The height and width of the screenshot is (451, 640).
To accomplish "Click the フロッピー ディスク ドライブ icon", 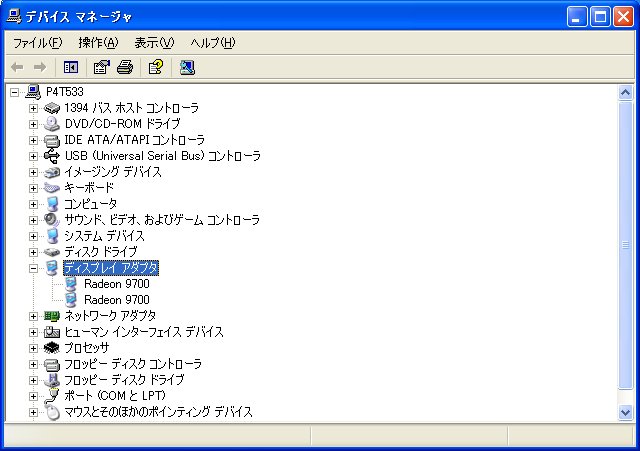I will tap(52, 380).
